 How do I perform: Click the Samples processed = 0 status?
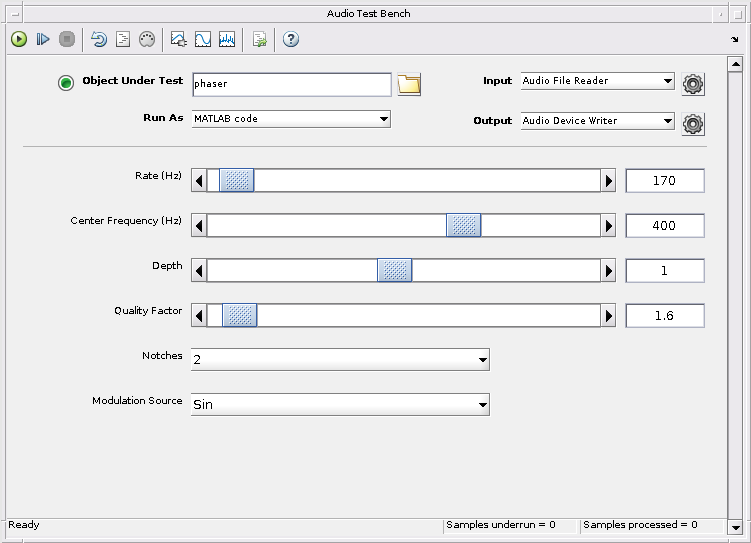tap(640, 525)
